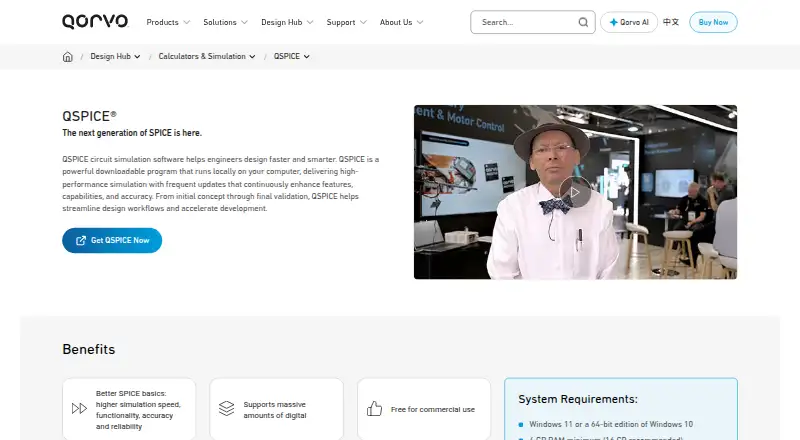Image resolution: width=800 pixels, height=440 pixels.
Task: Open the QSPICE breadcrumb link
Action: [287, 56]
